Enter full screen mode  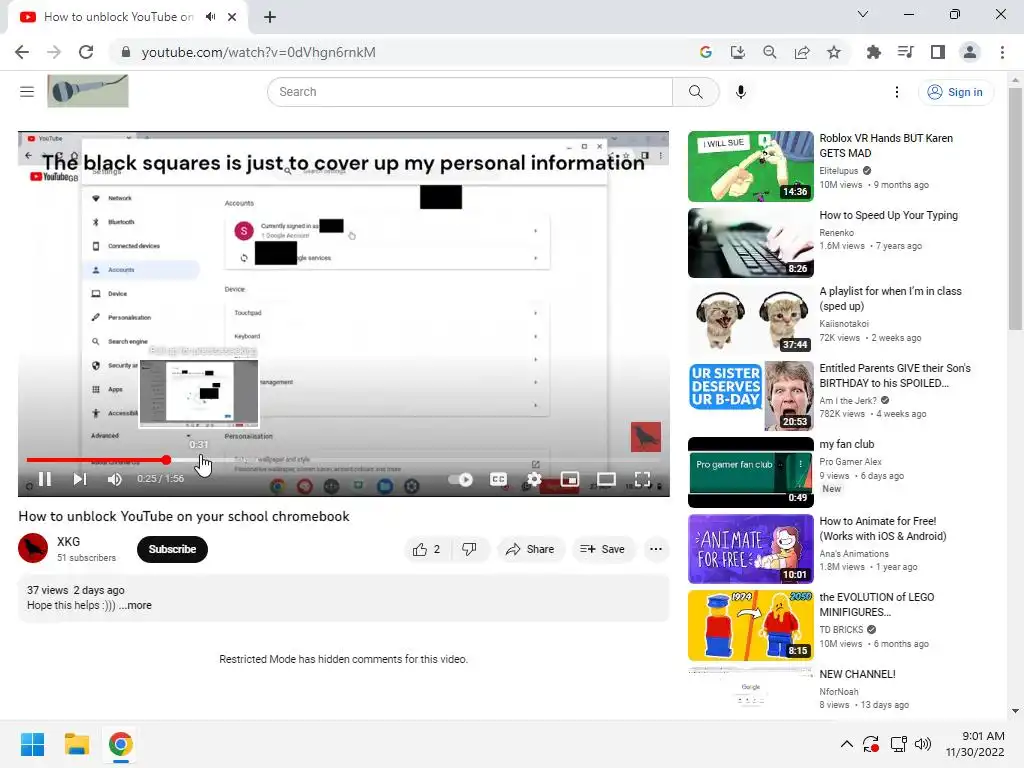click(x=642, y=479)
